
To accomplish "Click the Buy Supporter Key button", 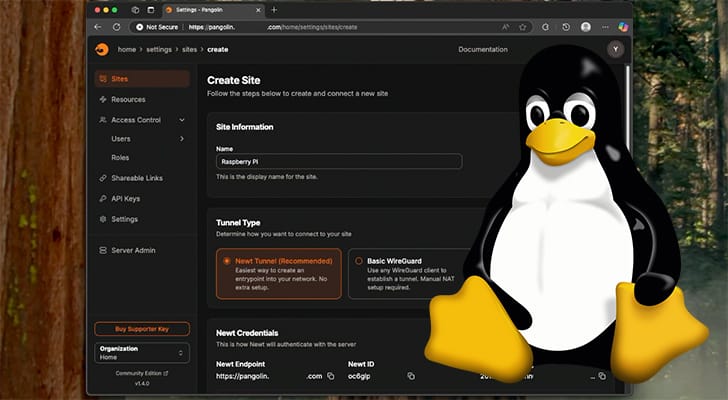I will click(x=142, y=329).
